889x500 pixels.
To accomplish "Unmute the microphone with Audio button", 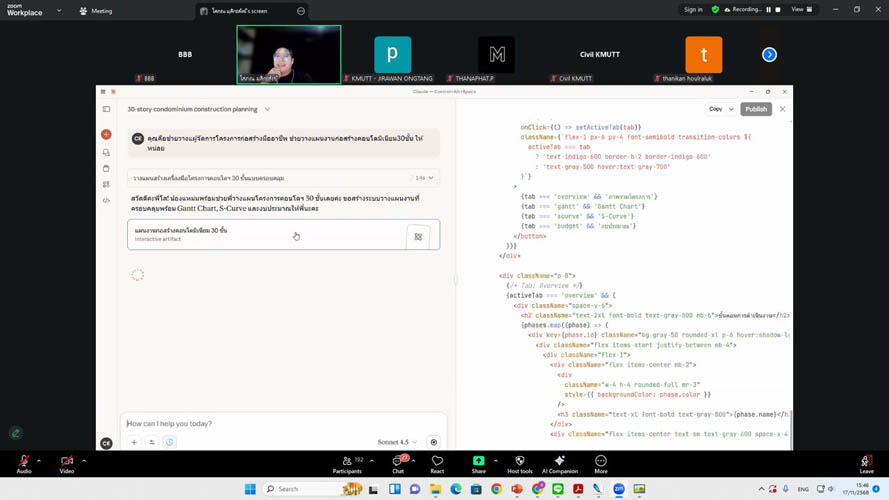I will 23,464.
